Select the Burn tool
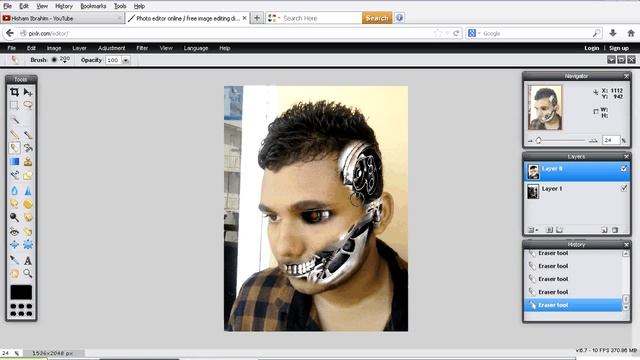 tap(28, 217)
